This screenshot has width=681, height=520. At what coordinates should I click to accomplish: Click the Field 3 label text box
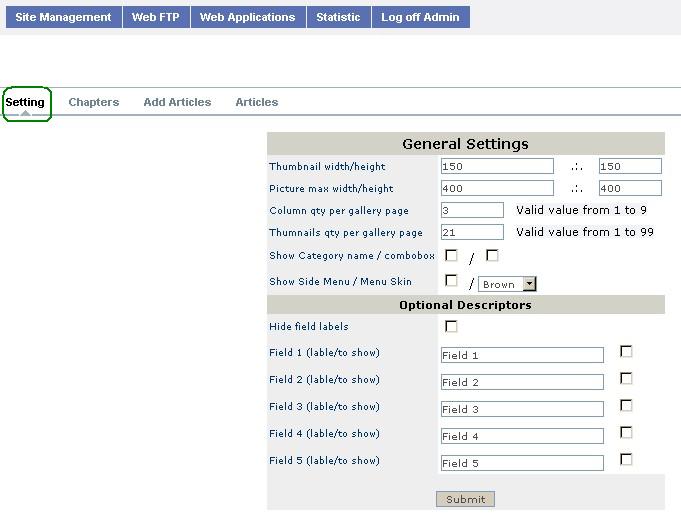click(522, 409)
